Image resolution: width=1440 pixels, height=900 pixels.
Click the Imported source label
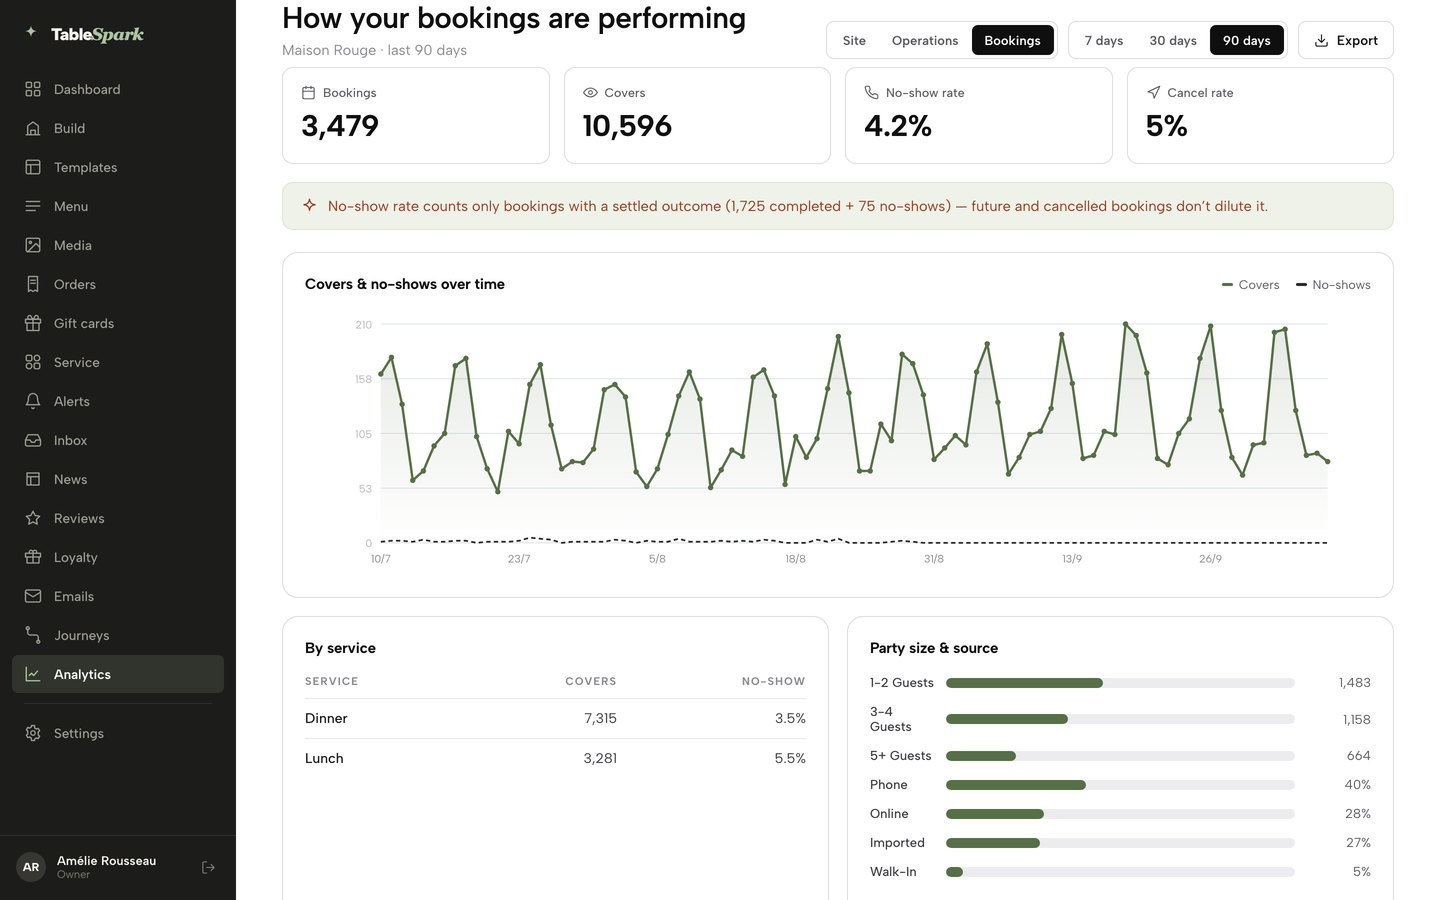[x=897, y=843]
